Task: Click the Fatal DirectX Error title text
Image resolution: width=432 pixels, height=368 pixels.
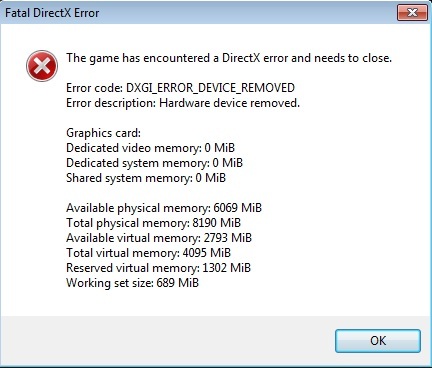Action: tap(52, 13)
